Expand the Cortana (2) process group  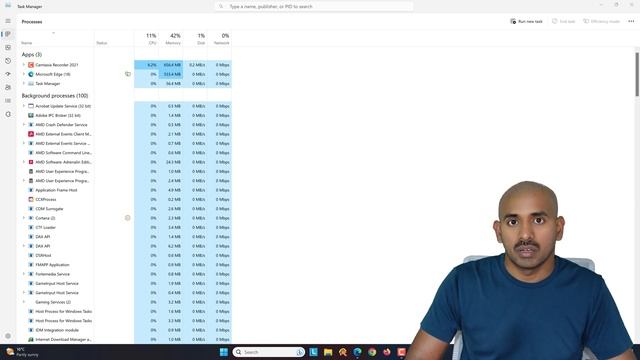(24, 218)
